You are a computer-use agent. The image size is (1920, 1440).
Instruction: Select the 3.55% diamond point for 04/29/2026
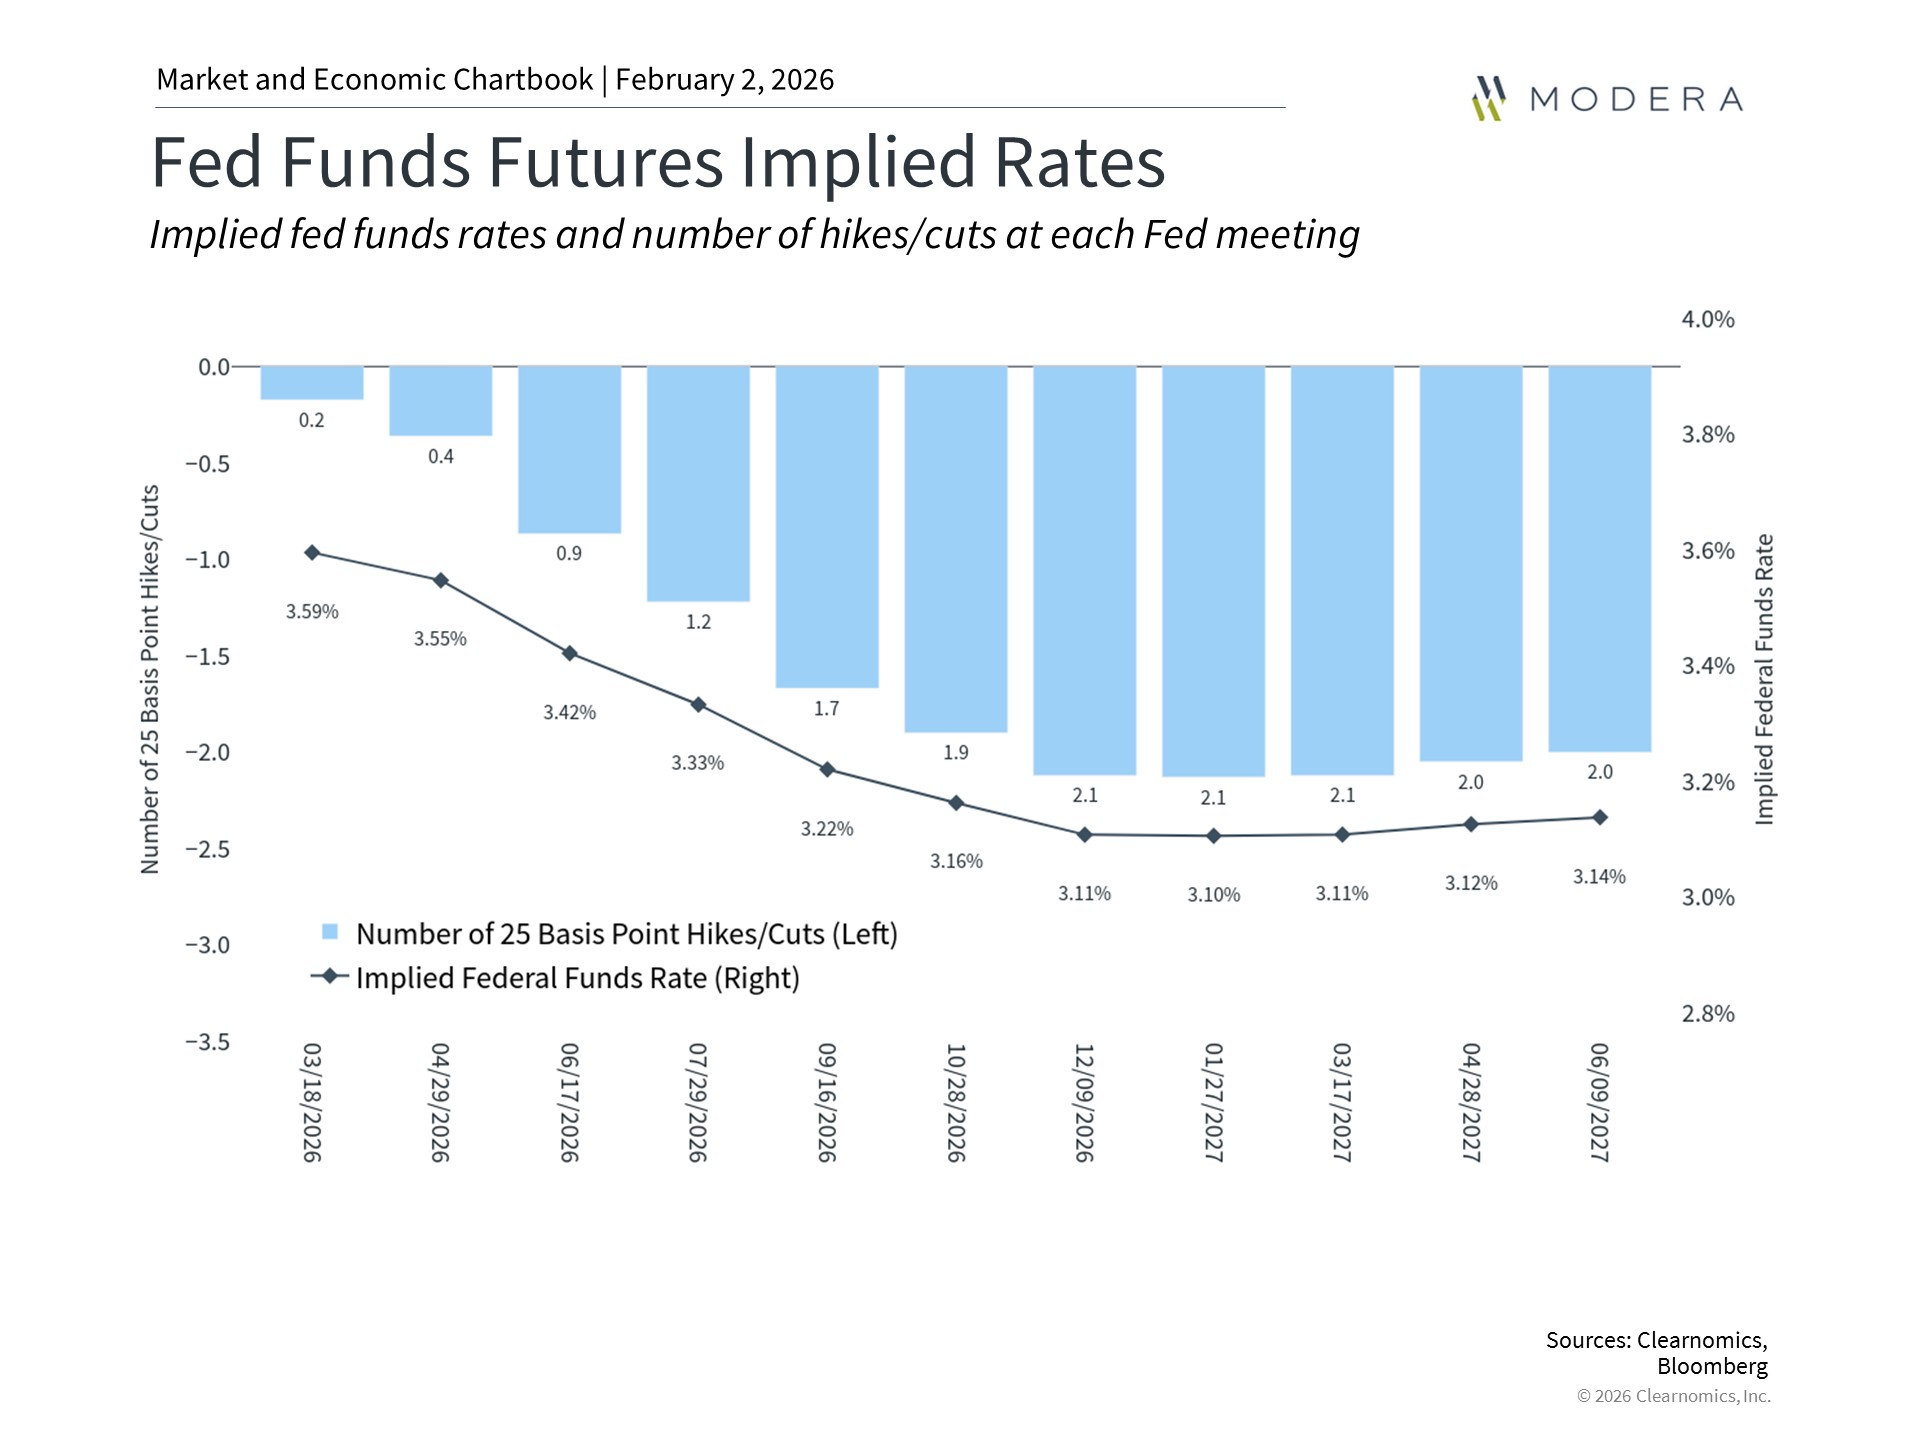[x=441, y=580]
